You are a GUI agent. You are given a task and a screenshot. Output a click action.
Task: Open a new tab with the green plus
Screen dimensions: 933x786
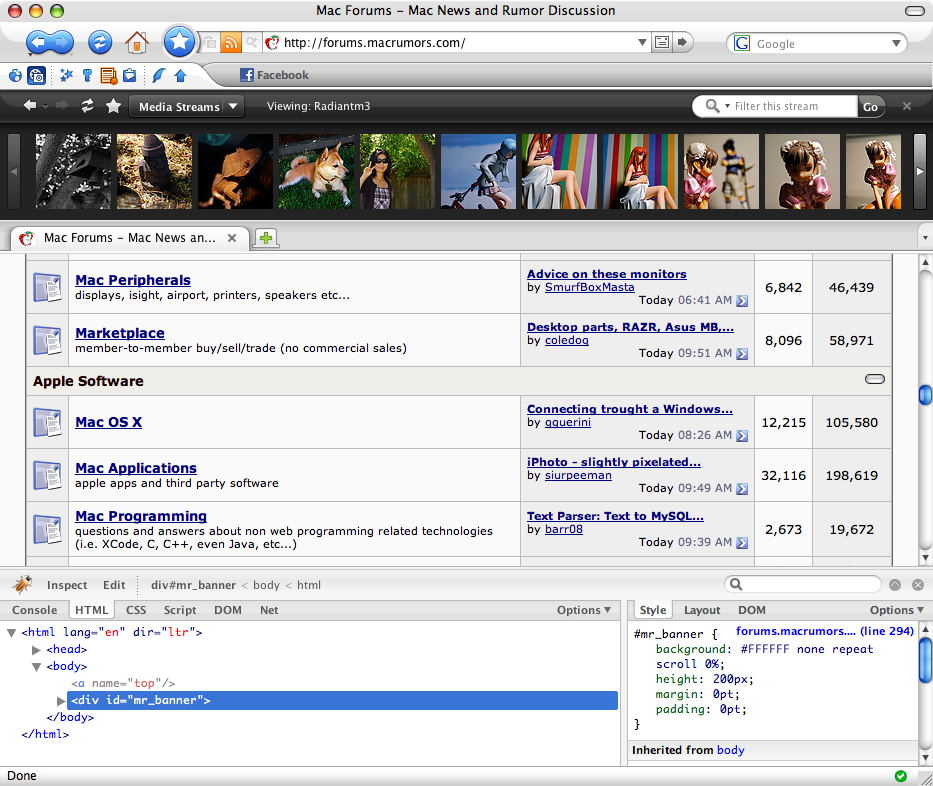265,238
